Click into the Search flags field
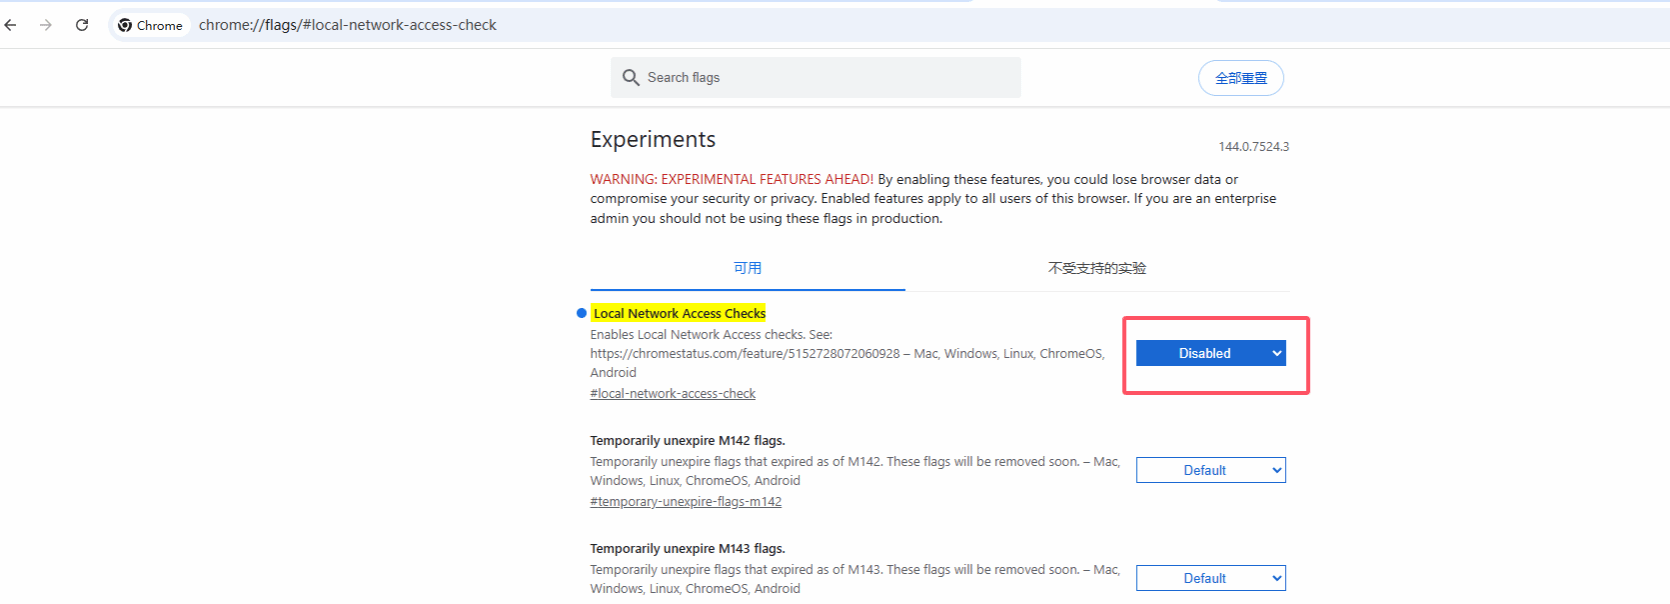Viewport: 1670px width, 604px height. (820, 77)
